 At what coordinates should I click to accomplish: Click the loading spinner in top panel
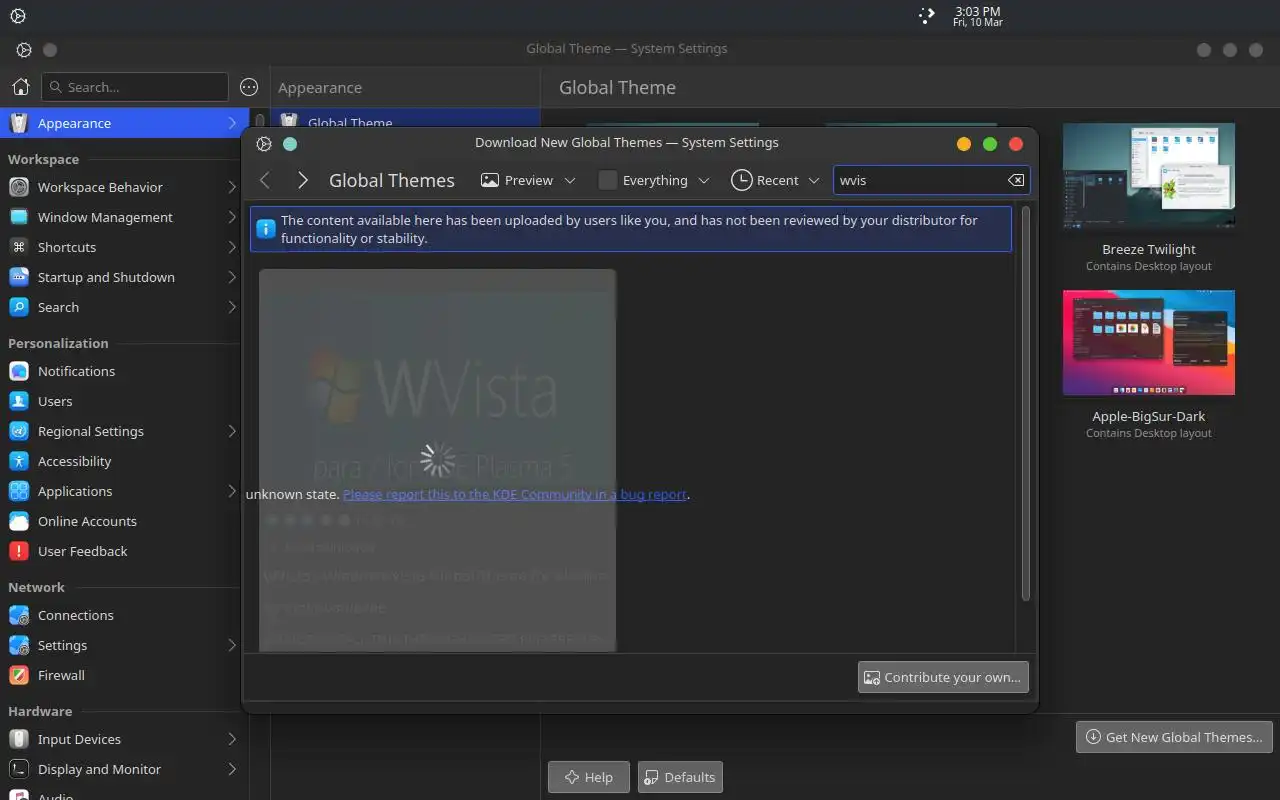927,16
